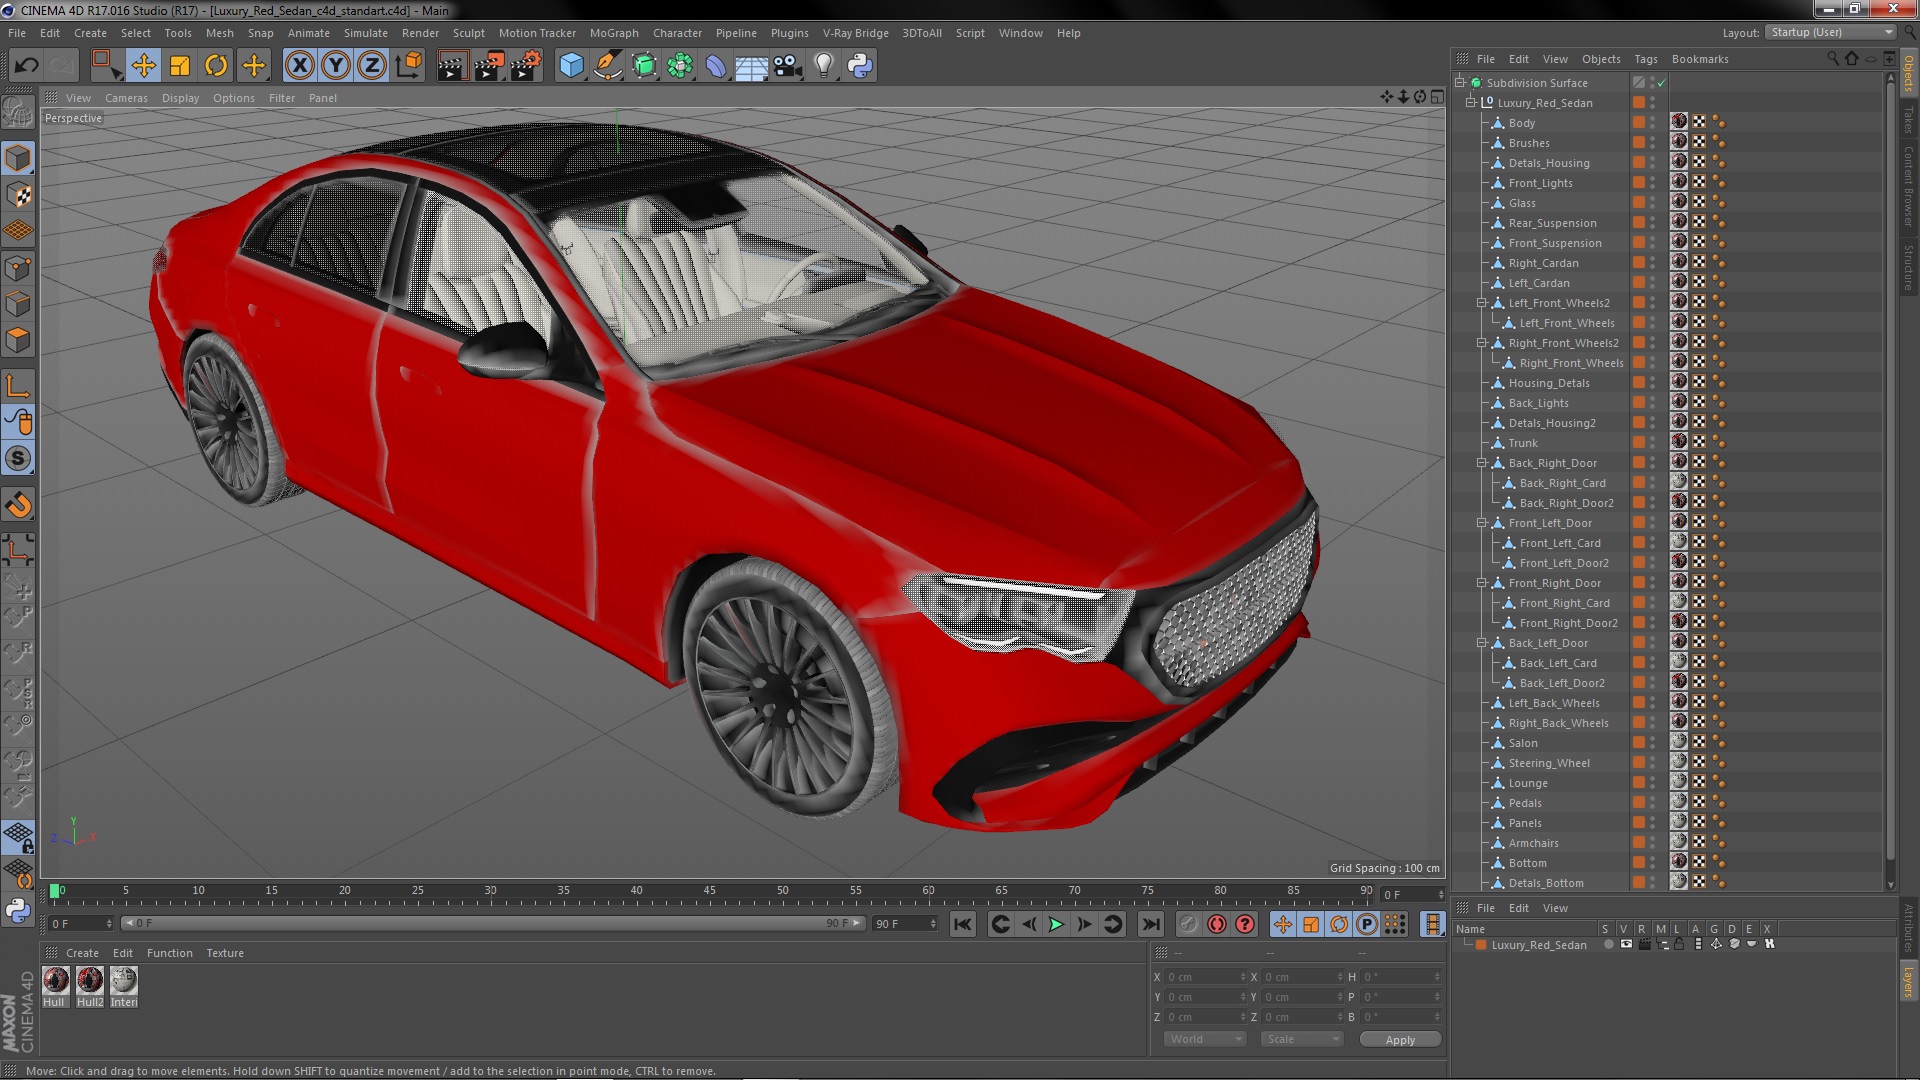Open the Objects manager Tags menu
The height and width of the screenshot is (1080, 1920).
[1645, 59]
